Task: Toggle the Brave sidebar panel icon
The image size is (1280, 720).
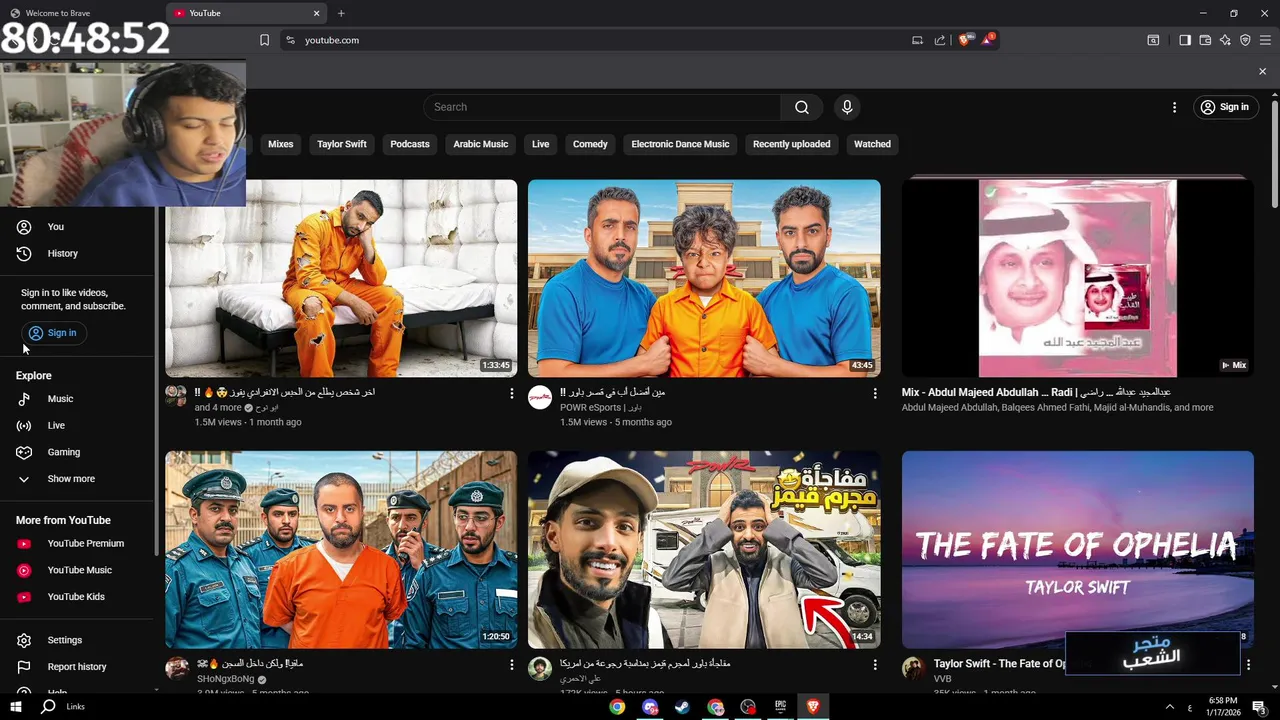Action: pyautogui.click(x=1185, y=40)
